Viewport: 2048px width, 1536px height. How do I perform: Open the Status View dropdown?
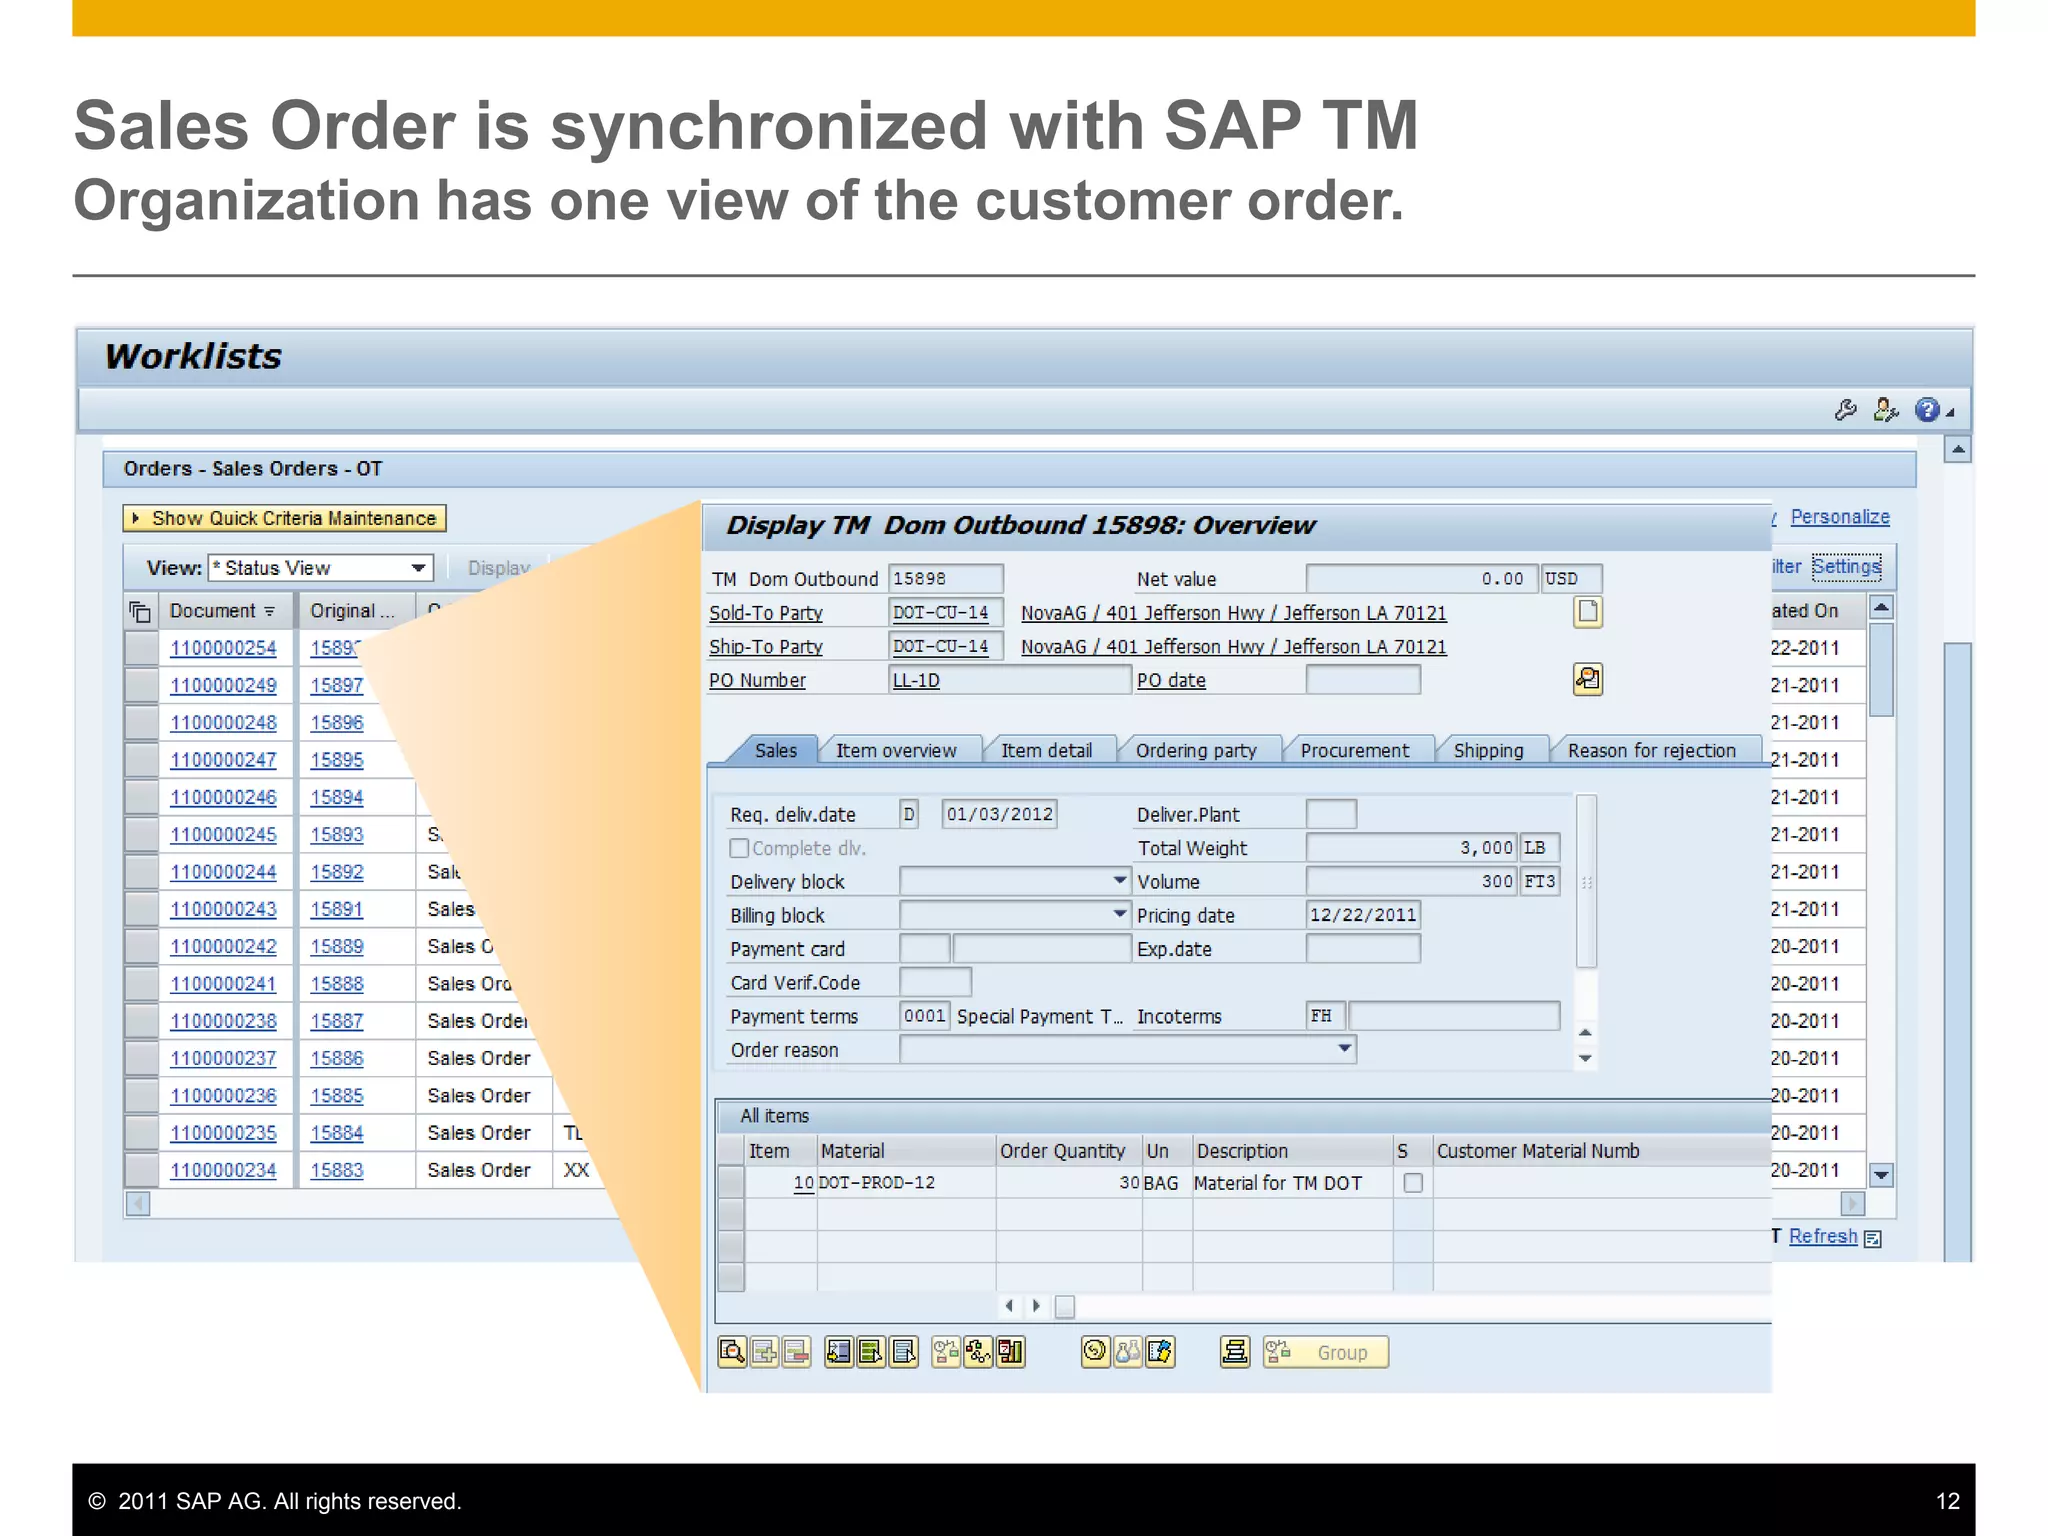tap(418, 568)
